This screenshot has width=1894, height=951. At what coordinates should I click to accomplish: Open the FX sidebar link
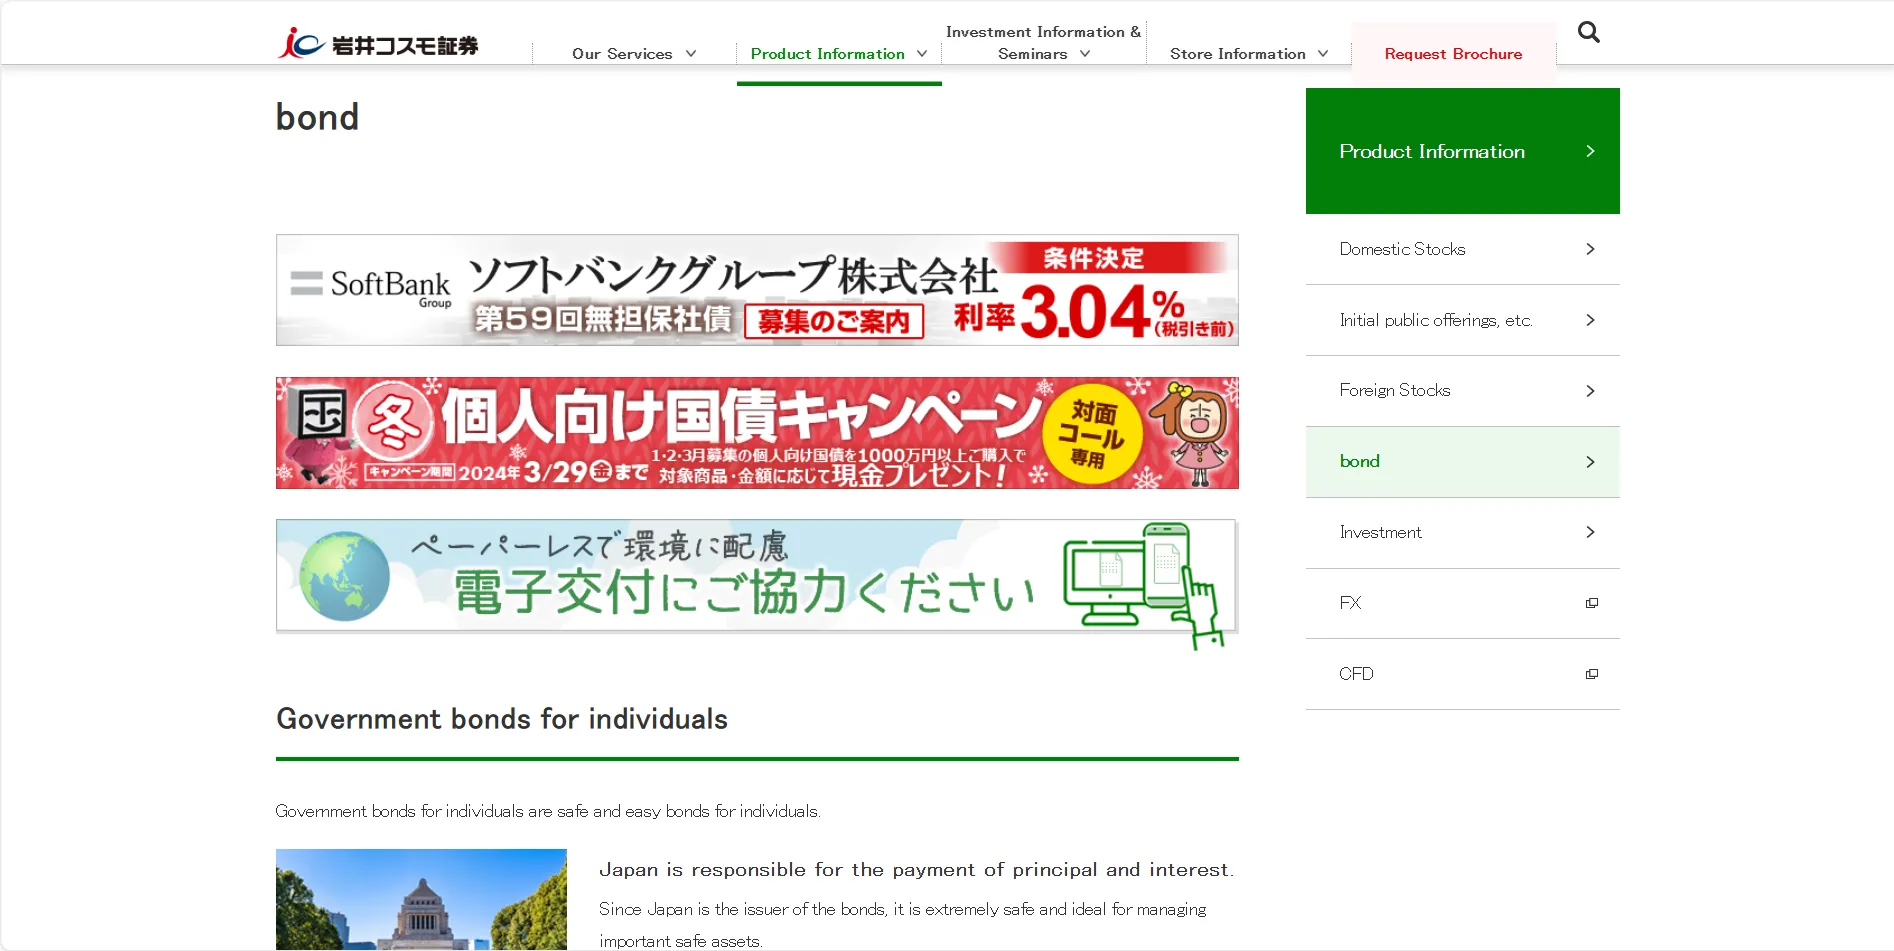click(1462, 603)
